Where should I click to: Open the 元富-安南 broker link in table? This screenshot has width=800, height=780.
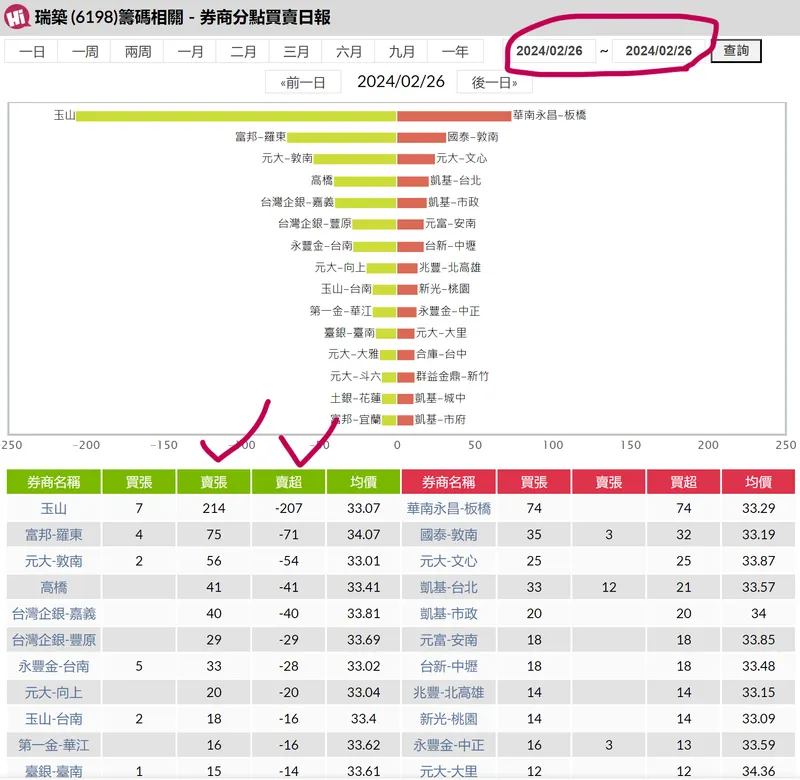[448, 640]
